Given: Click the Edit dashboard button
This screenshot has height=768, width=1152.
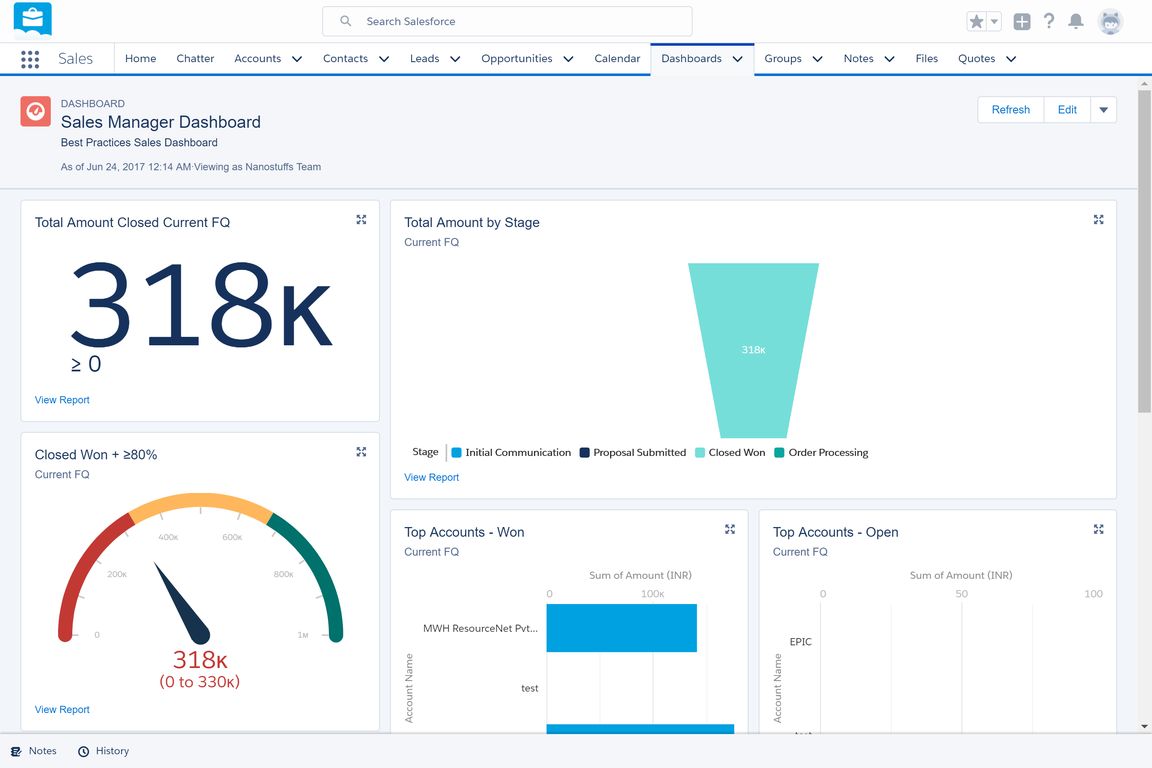Looking at the screenshot, I should click(1068, 110).
